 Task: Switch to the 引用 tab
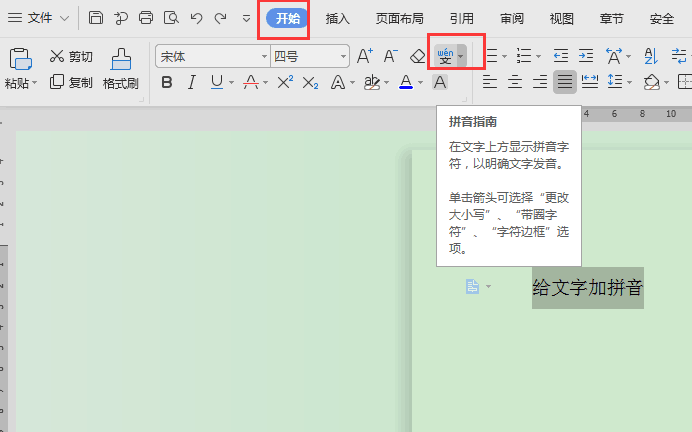[x=462, y=19]
